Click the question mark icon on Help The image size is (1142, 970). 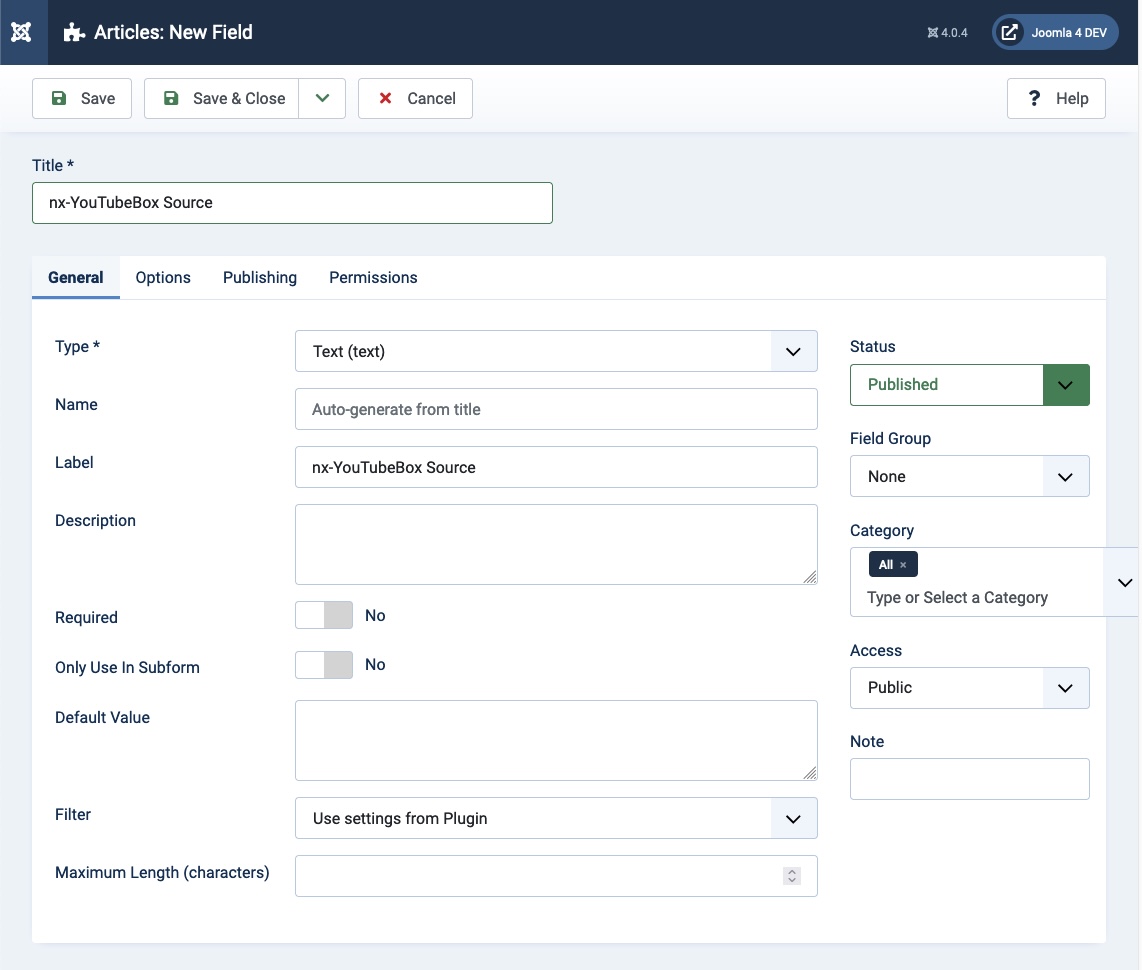[1034, 98]
